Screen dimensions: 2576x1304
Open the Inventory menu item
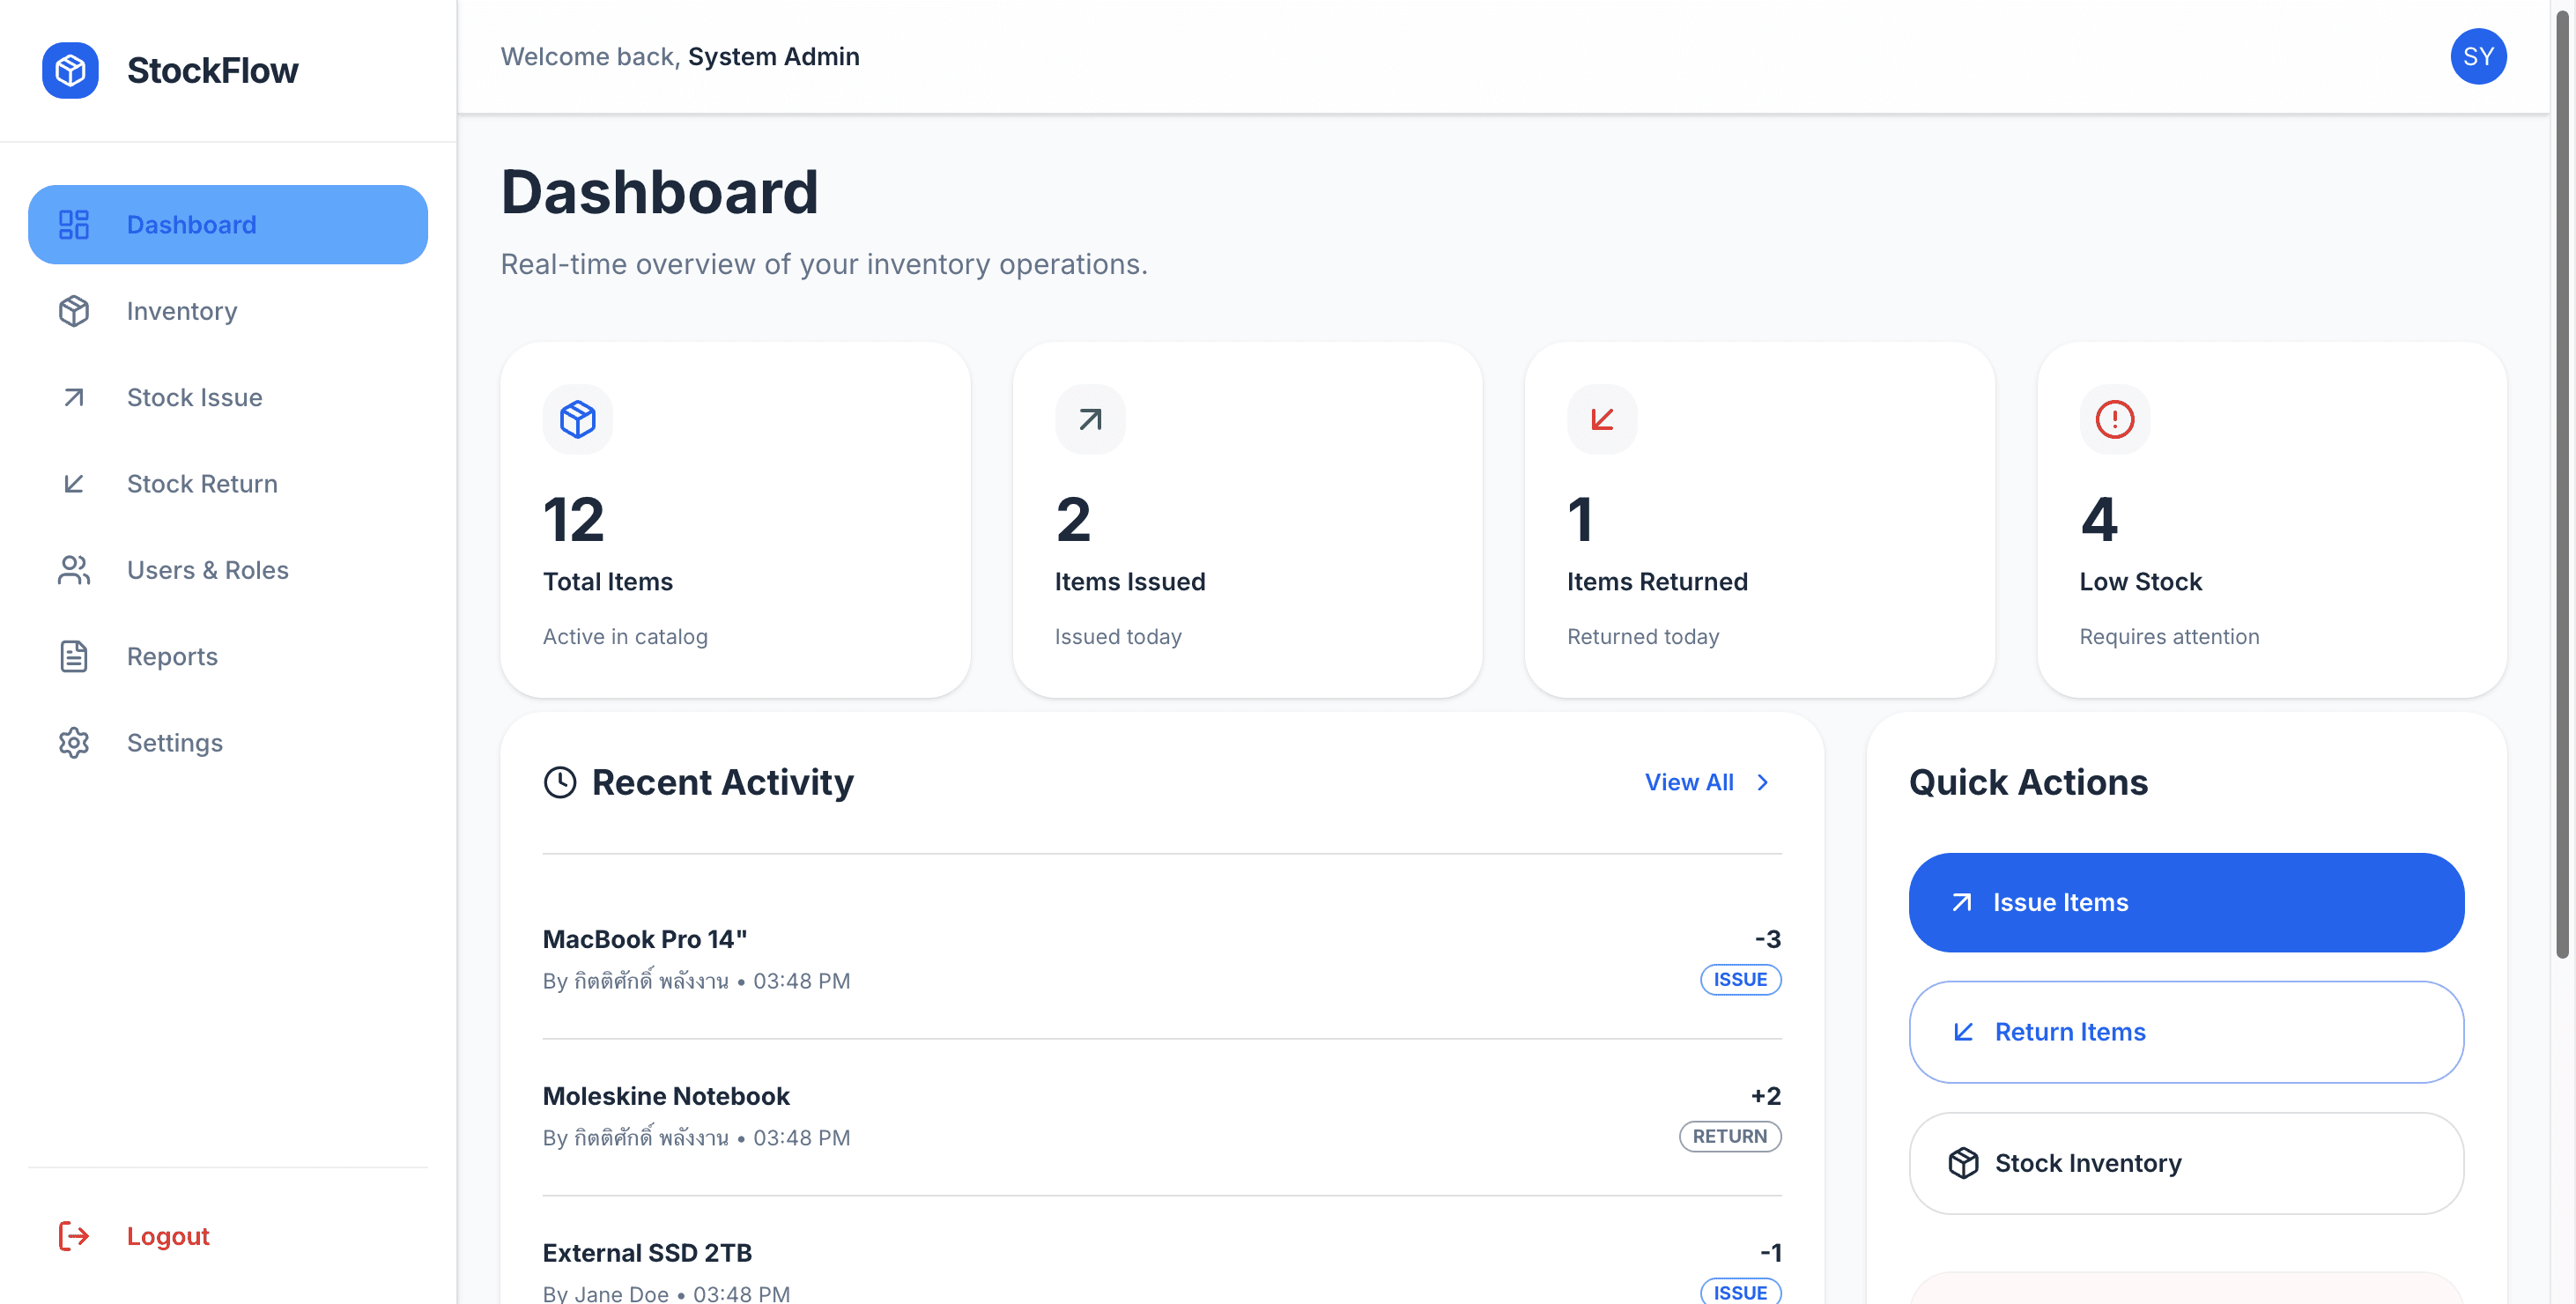click(x=228, y=311)
